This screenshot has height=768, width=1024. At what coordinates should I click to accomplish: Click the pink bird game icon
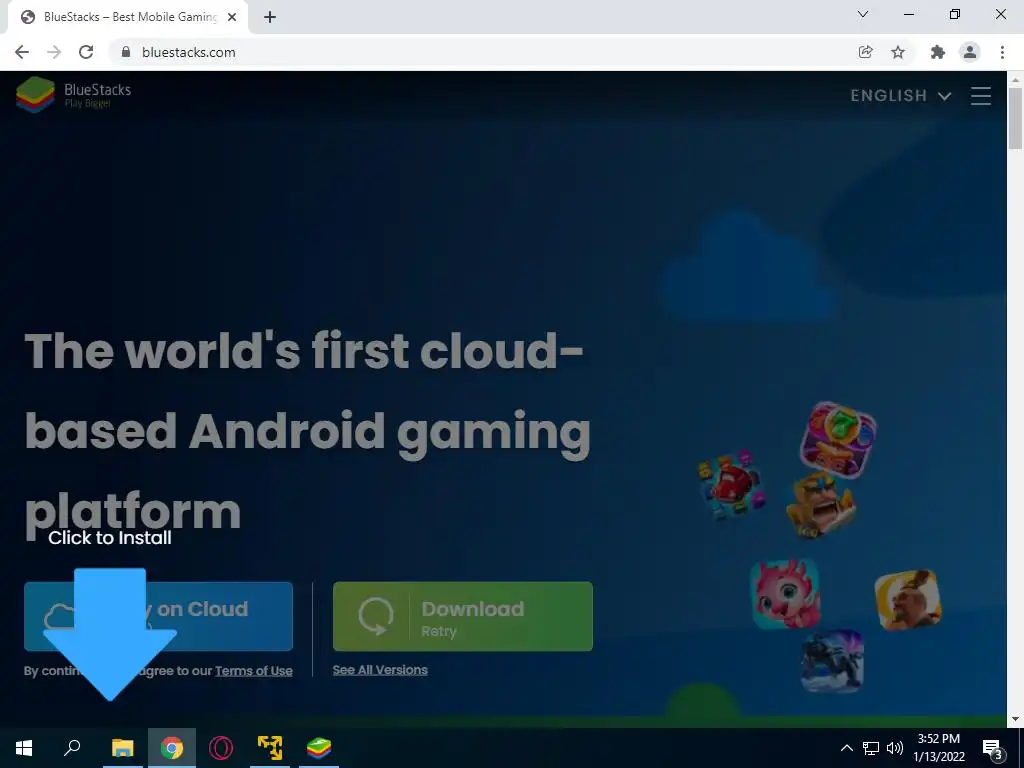(786, 594)
